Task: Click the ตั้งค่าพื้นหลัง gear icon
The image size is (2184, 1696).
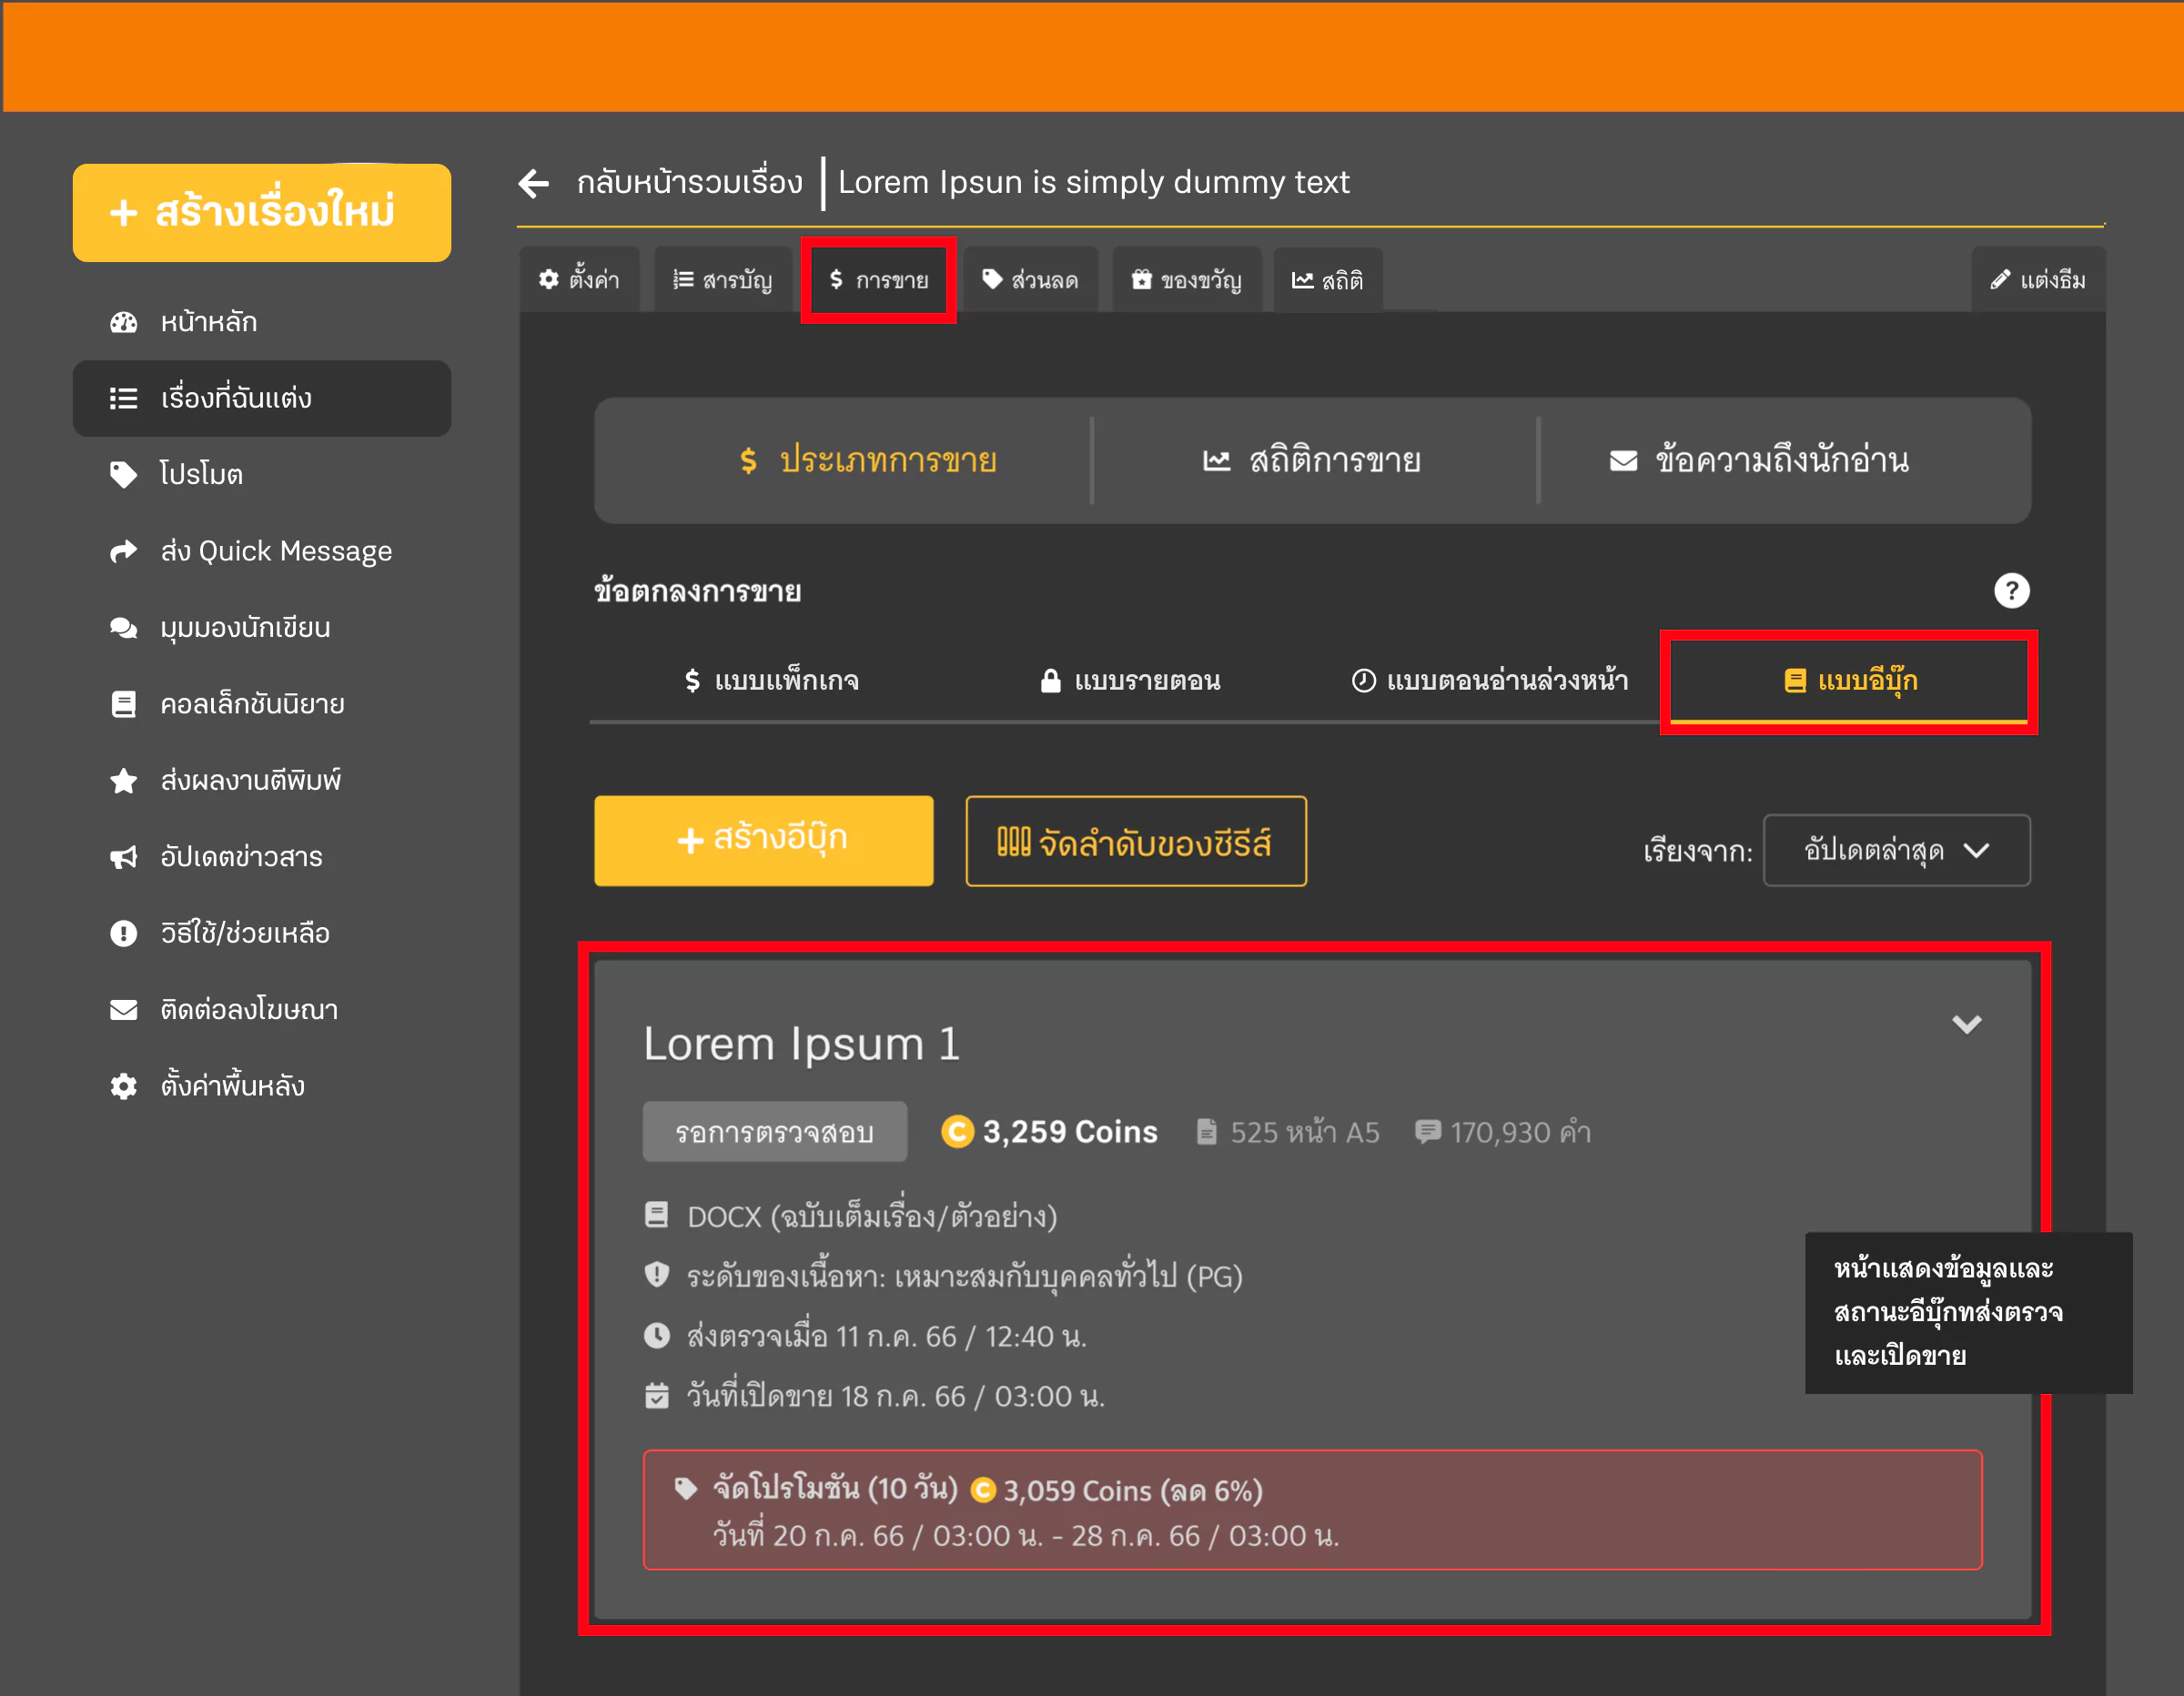Action: click(x=123, y=1086)
